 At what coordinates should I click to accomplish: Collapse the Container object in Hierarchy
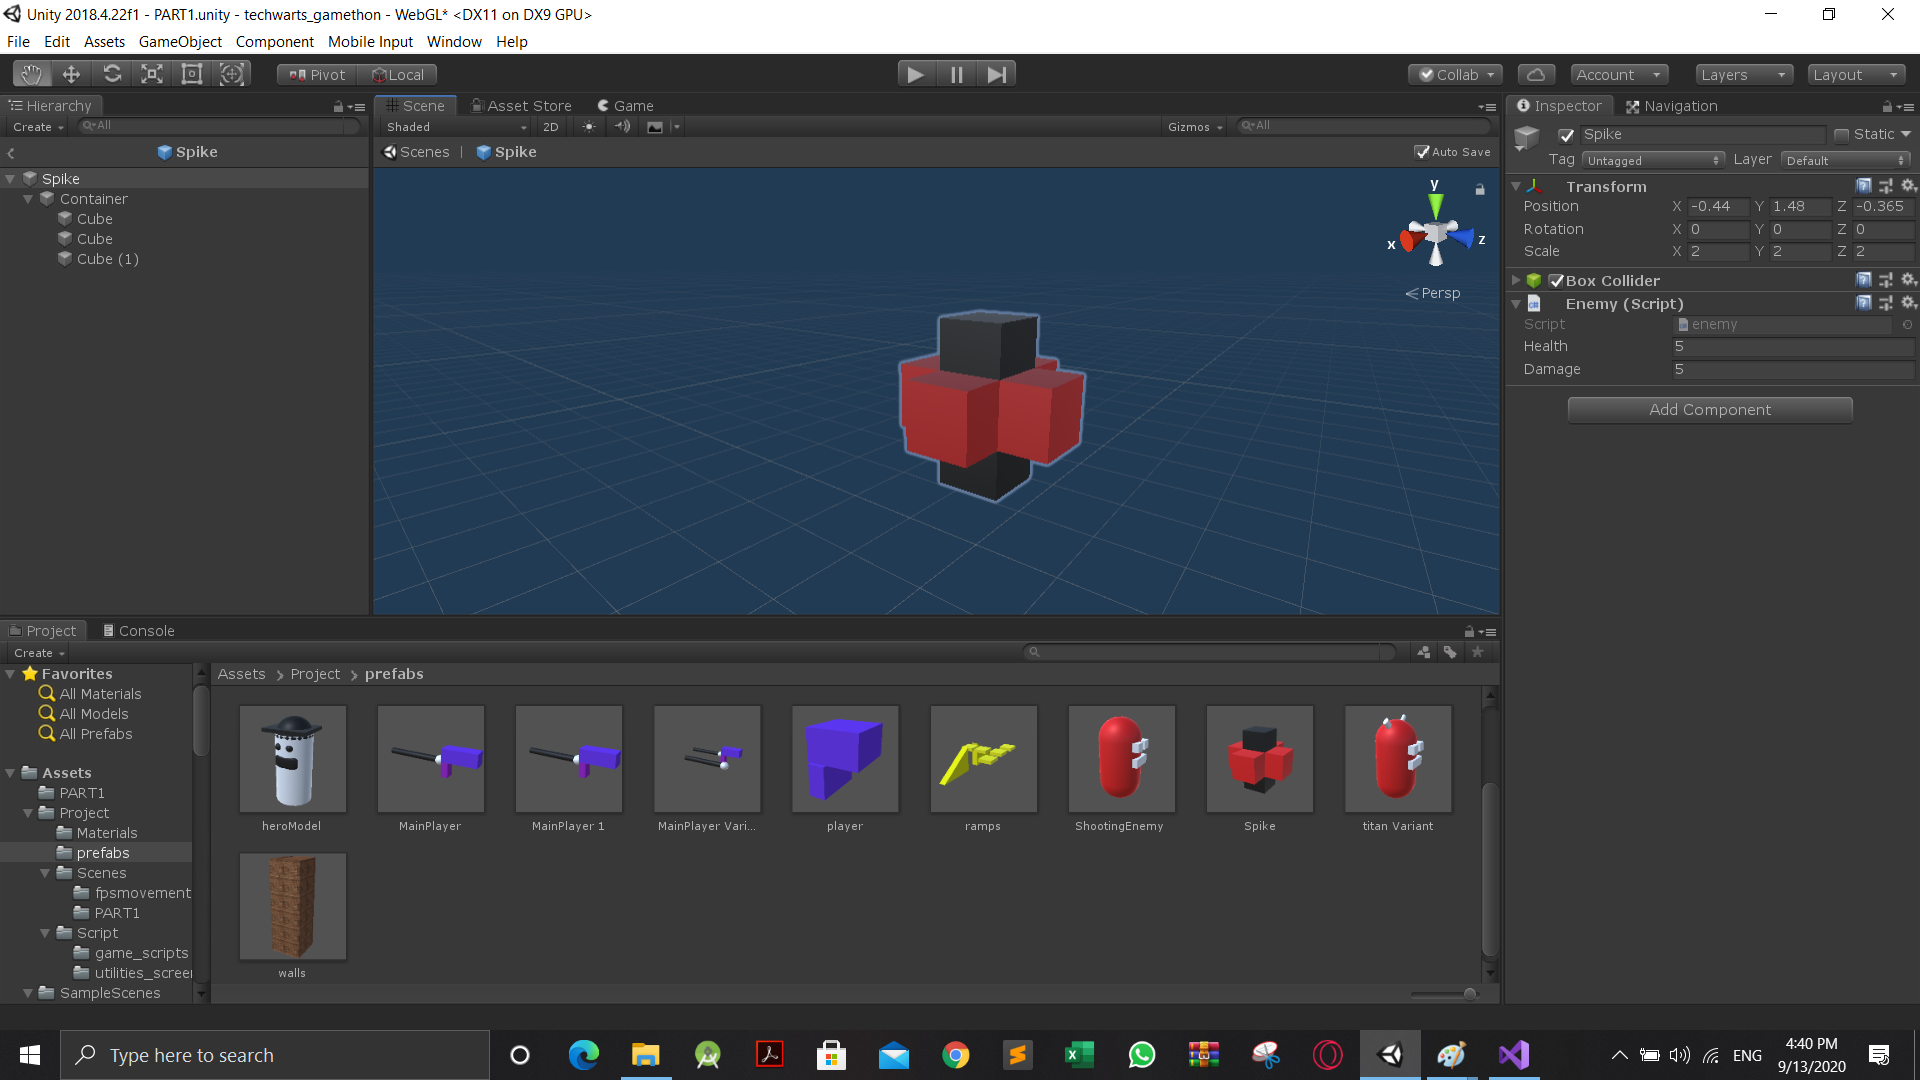(28, 199)
